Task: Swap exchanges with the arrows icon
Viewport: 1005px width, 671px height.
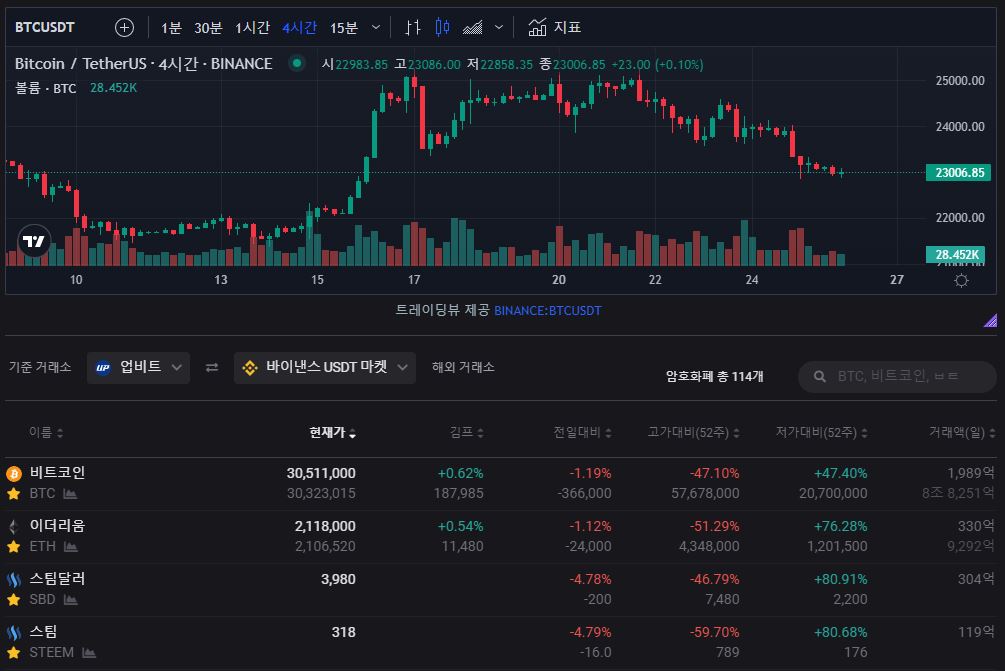Action: (212, 367)
